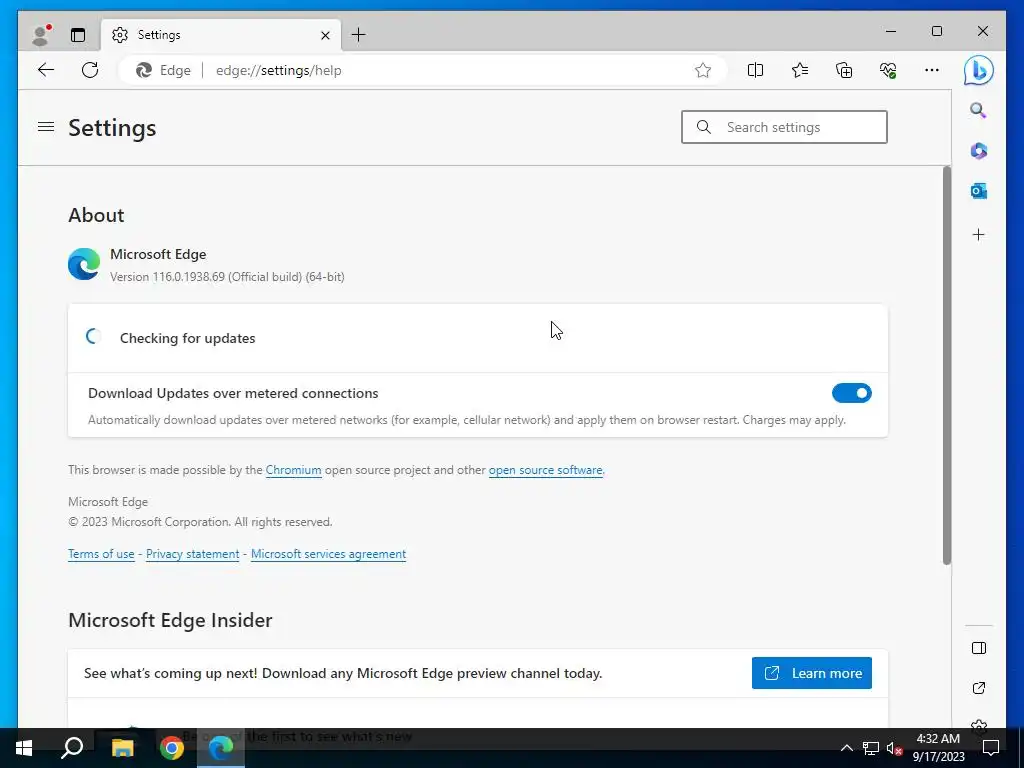
Task: Click the open link in external window sidebar icon
Action: pyautogui.click(x=978, y=688)
